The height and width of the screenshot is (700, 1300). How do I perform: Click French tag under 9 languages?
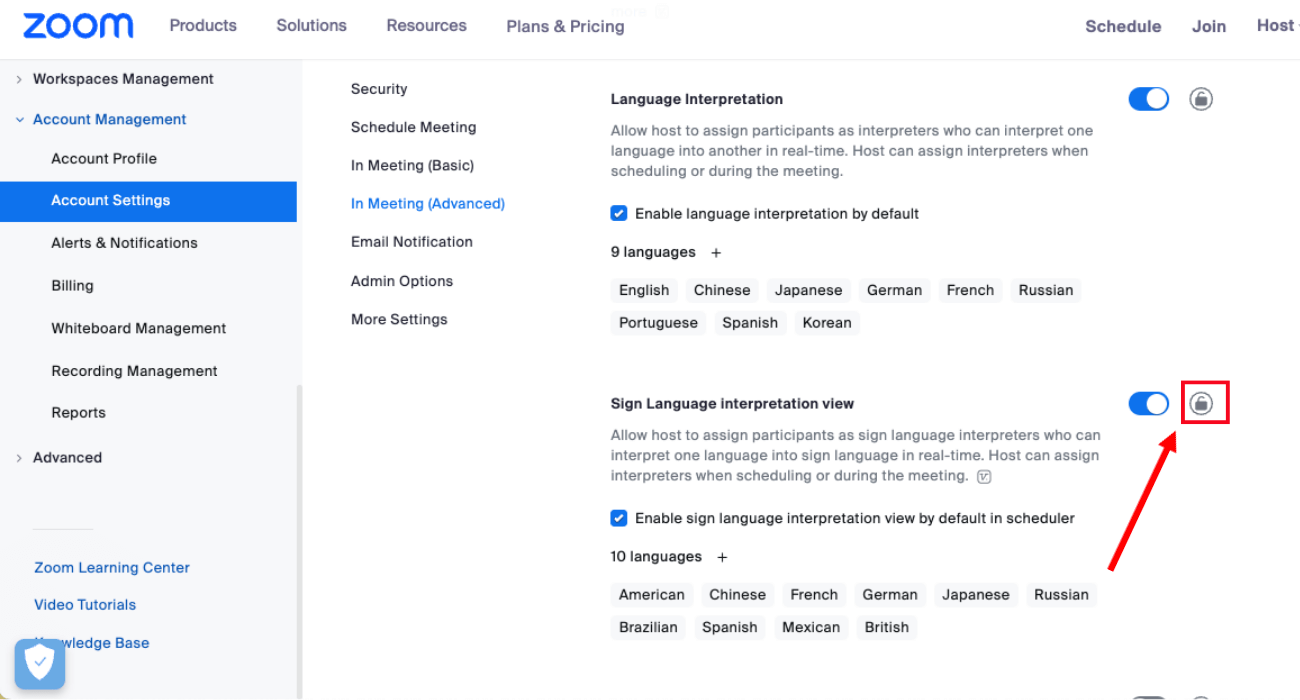[x=971, y=290]
